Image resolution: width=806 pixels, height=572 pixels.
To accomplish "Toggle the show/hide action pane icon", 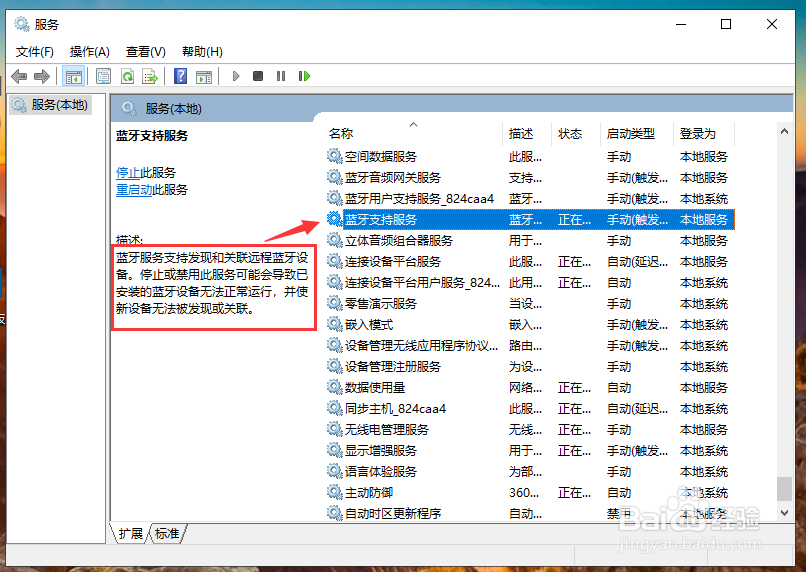I will tap(204, 77).
